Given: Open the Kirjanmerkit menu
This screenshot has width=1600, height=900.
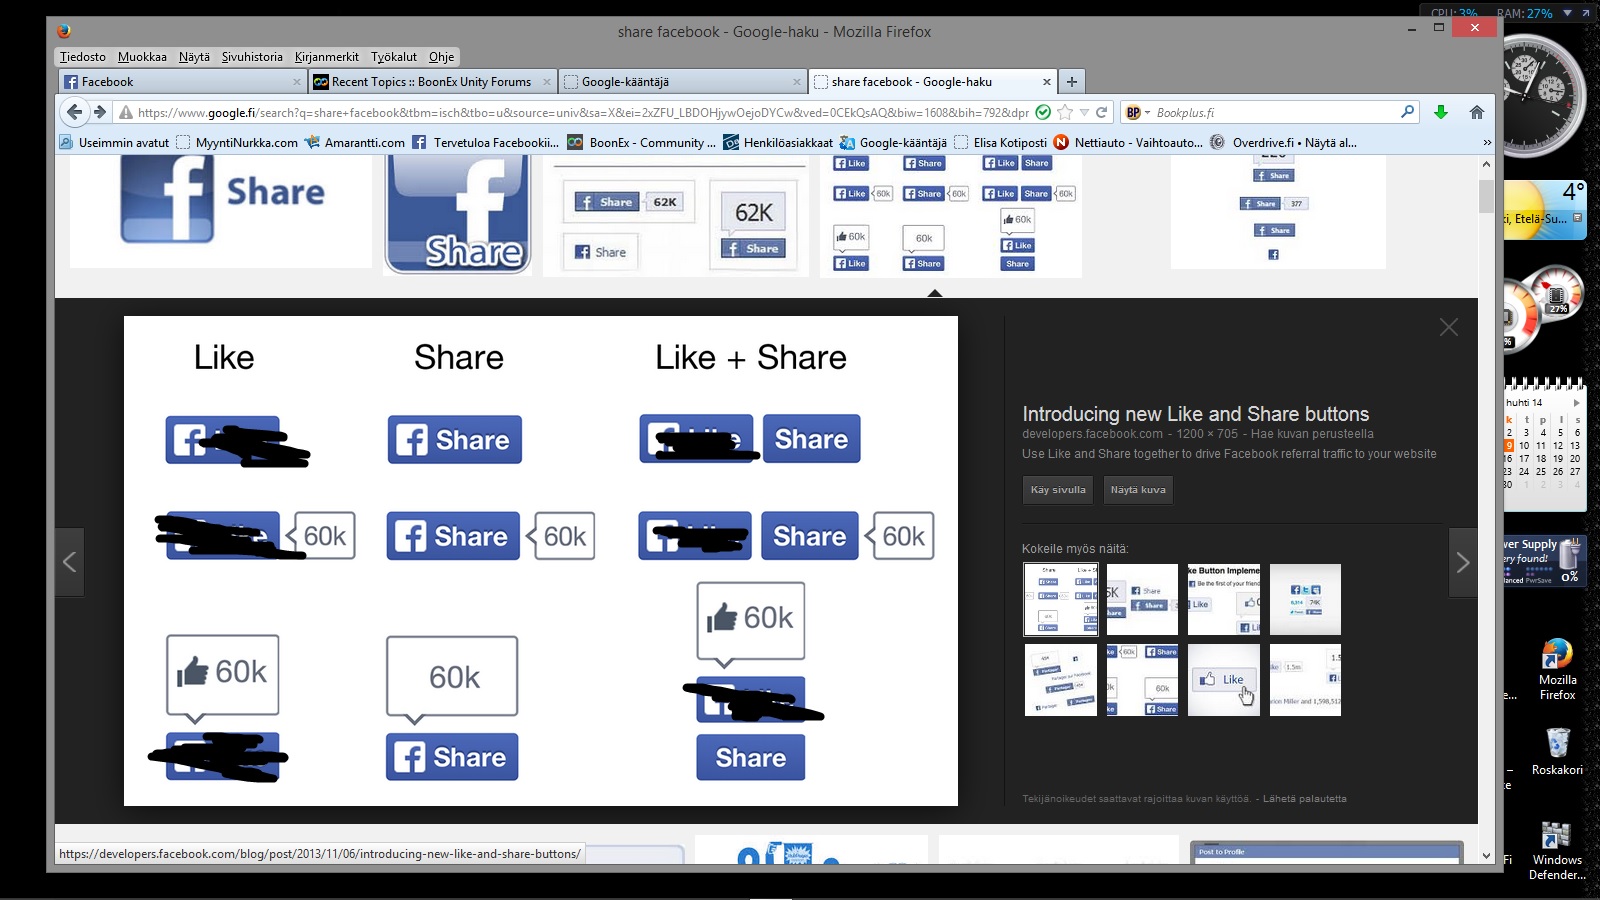Looking at the screenshot, I should tap(326, 57).
